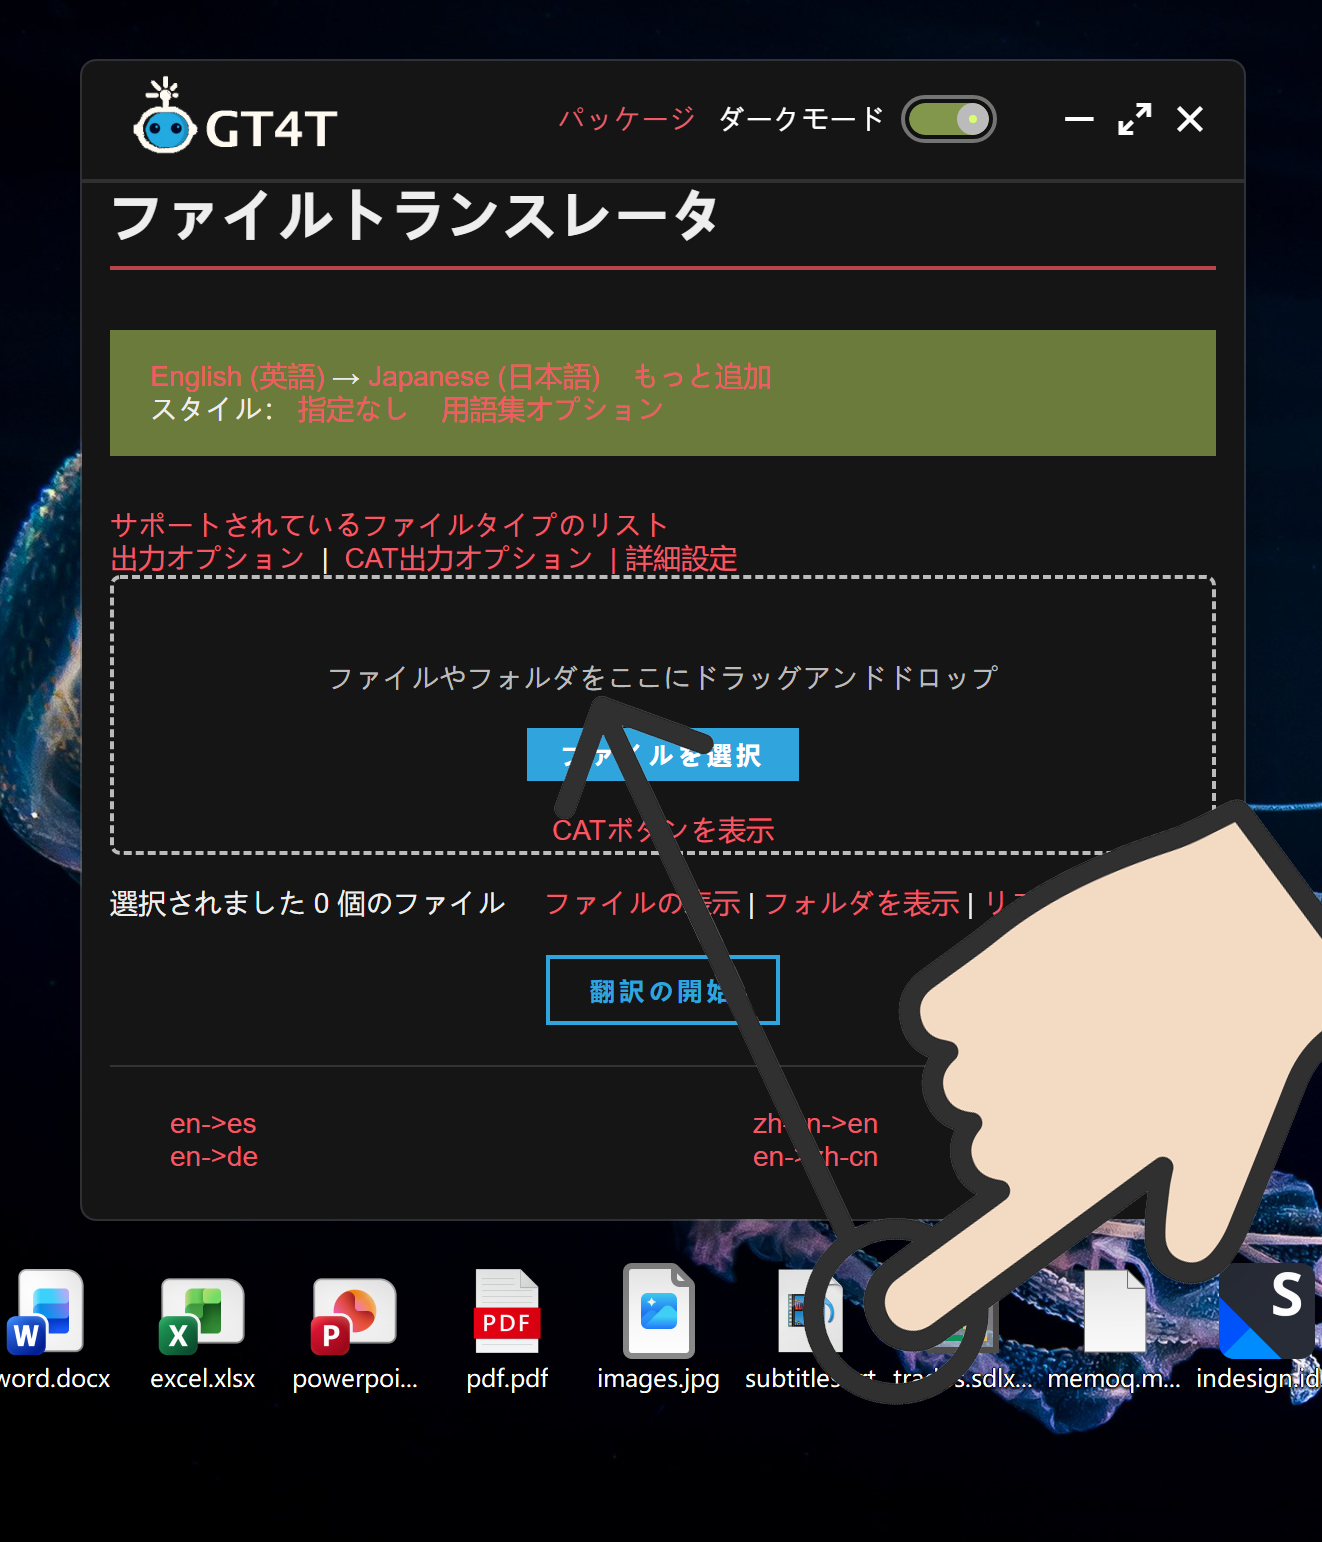Click the ファイルを選択 button
Viewport: 1322px width, 1542px height.
click(663, 755)
